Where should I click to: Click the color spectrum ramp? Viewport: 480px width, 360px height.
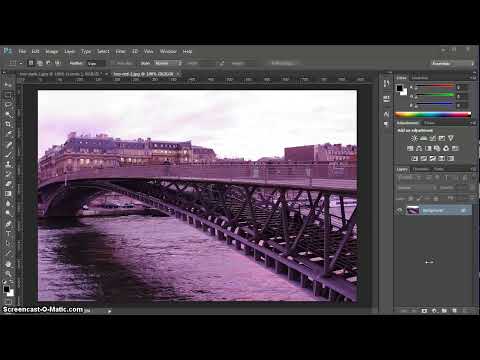pos(433,115)
